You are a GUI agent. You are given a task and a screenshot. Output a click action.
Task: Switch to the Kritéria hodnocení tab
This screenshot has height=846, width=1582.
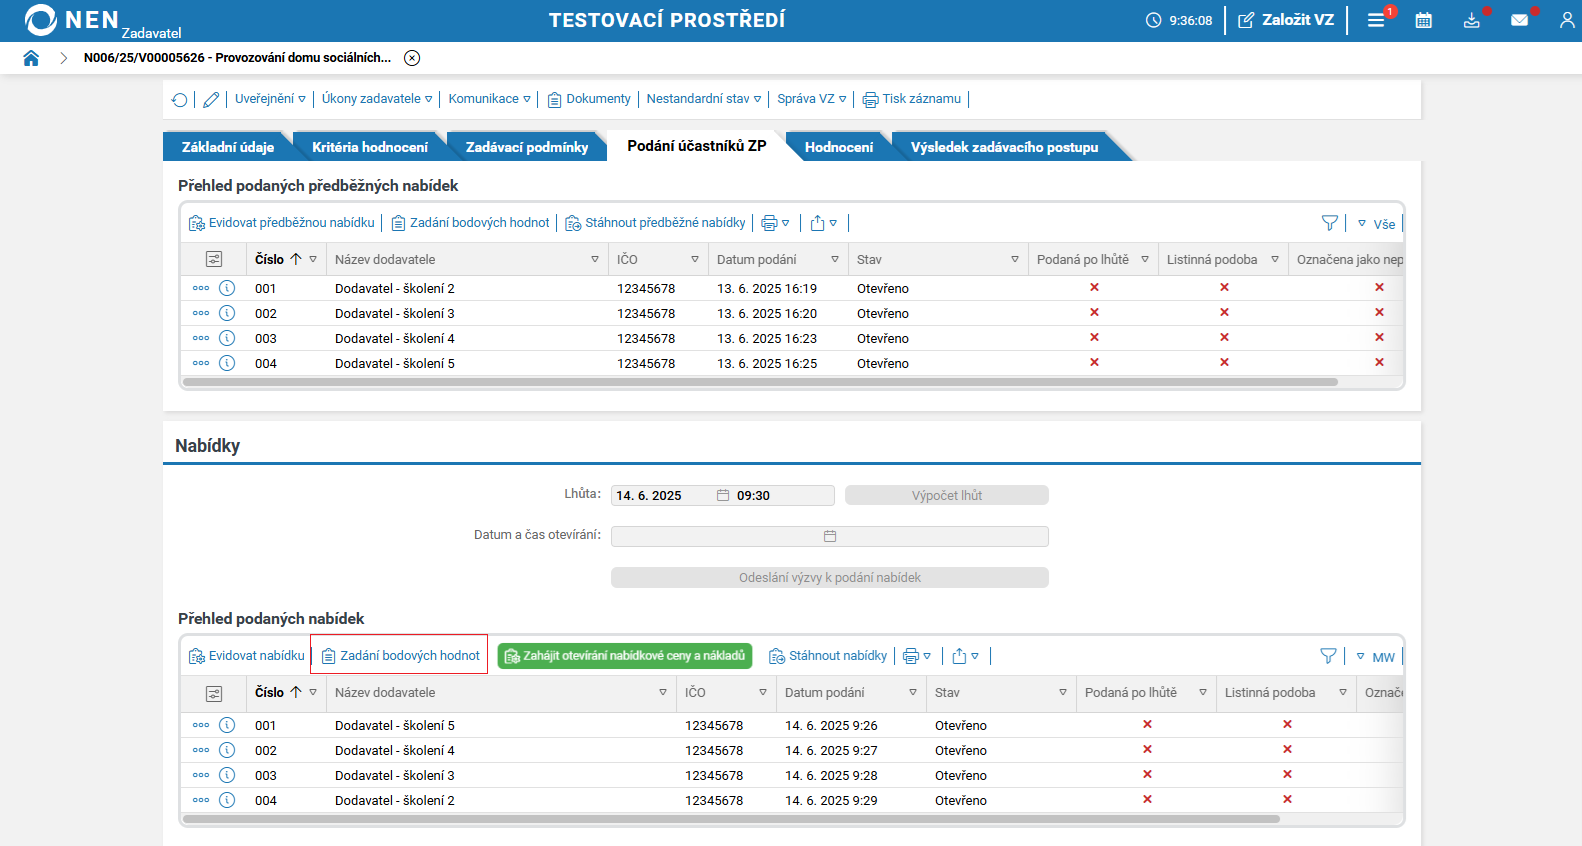click(x=369, y=147)
